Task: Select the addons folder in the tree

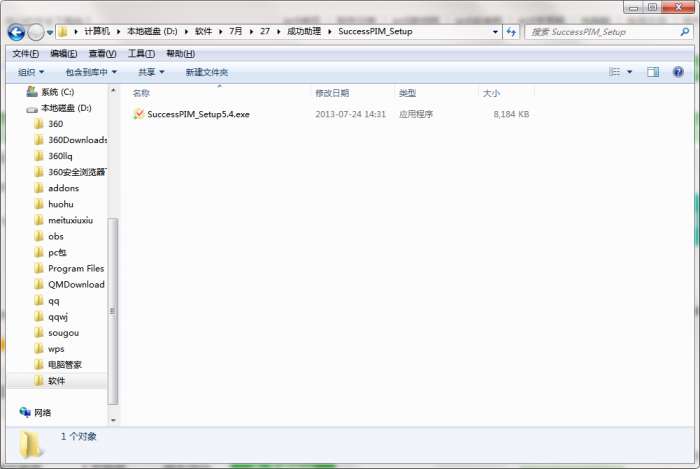Action: [x=63, y=188]
